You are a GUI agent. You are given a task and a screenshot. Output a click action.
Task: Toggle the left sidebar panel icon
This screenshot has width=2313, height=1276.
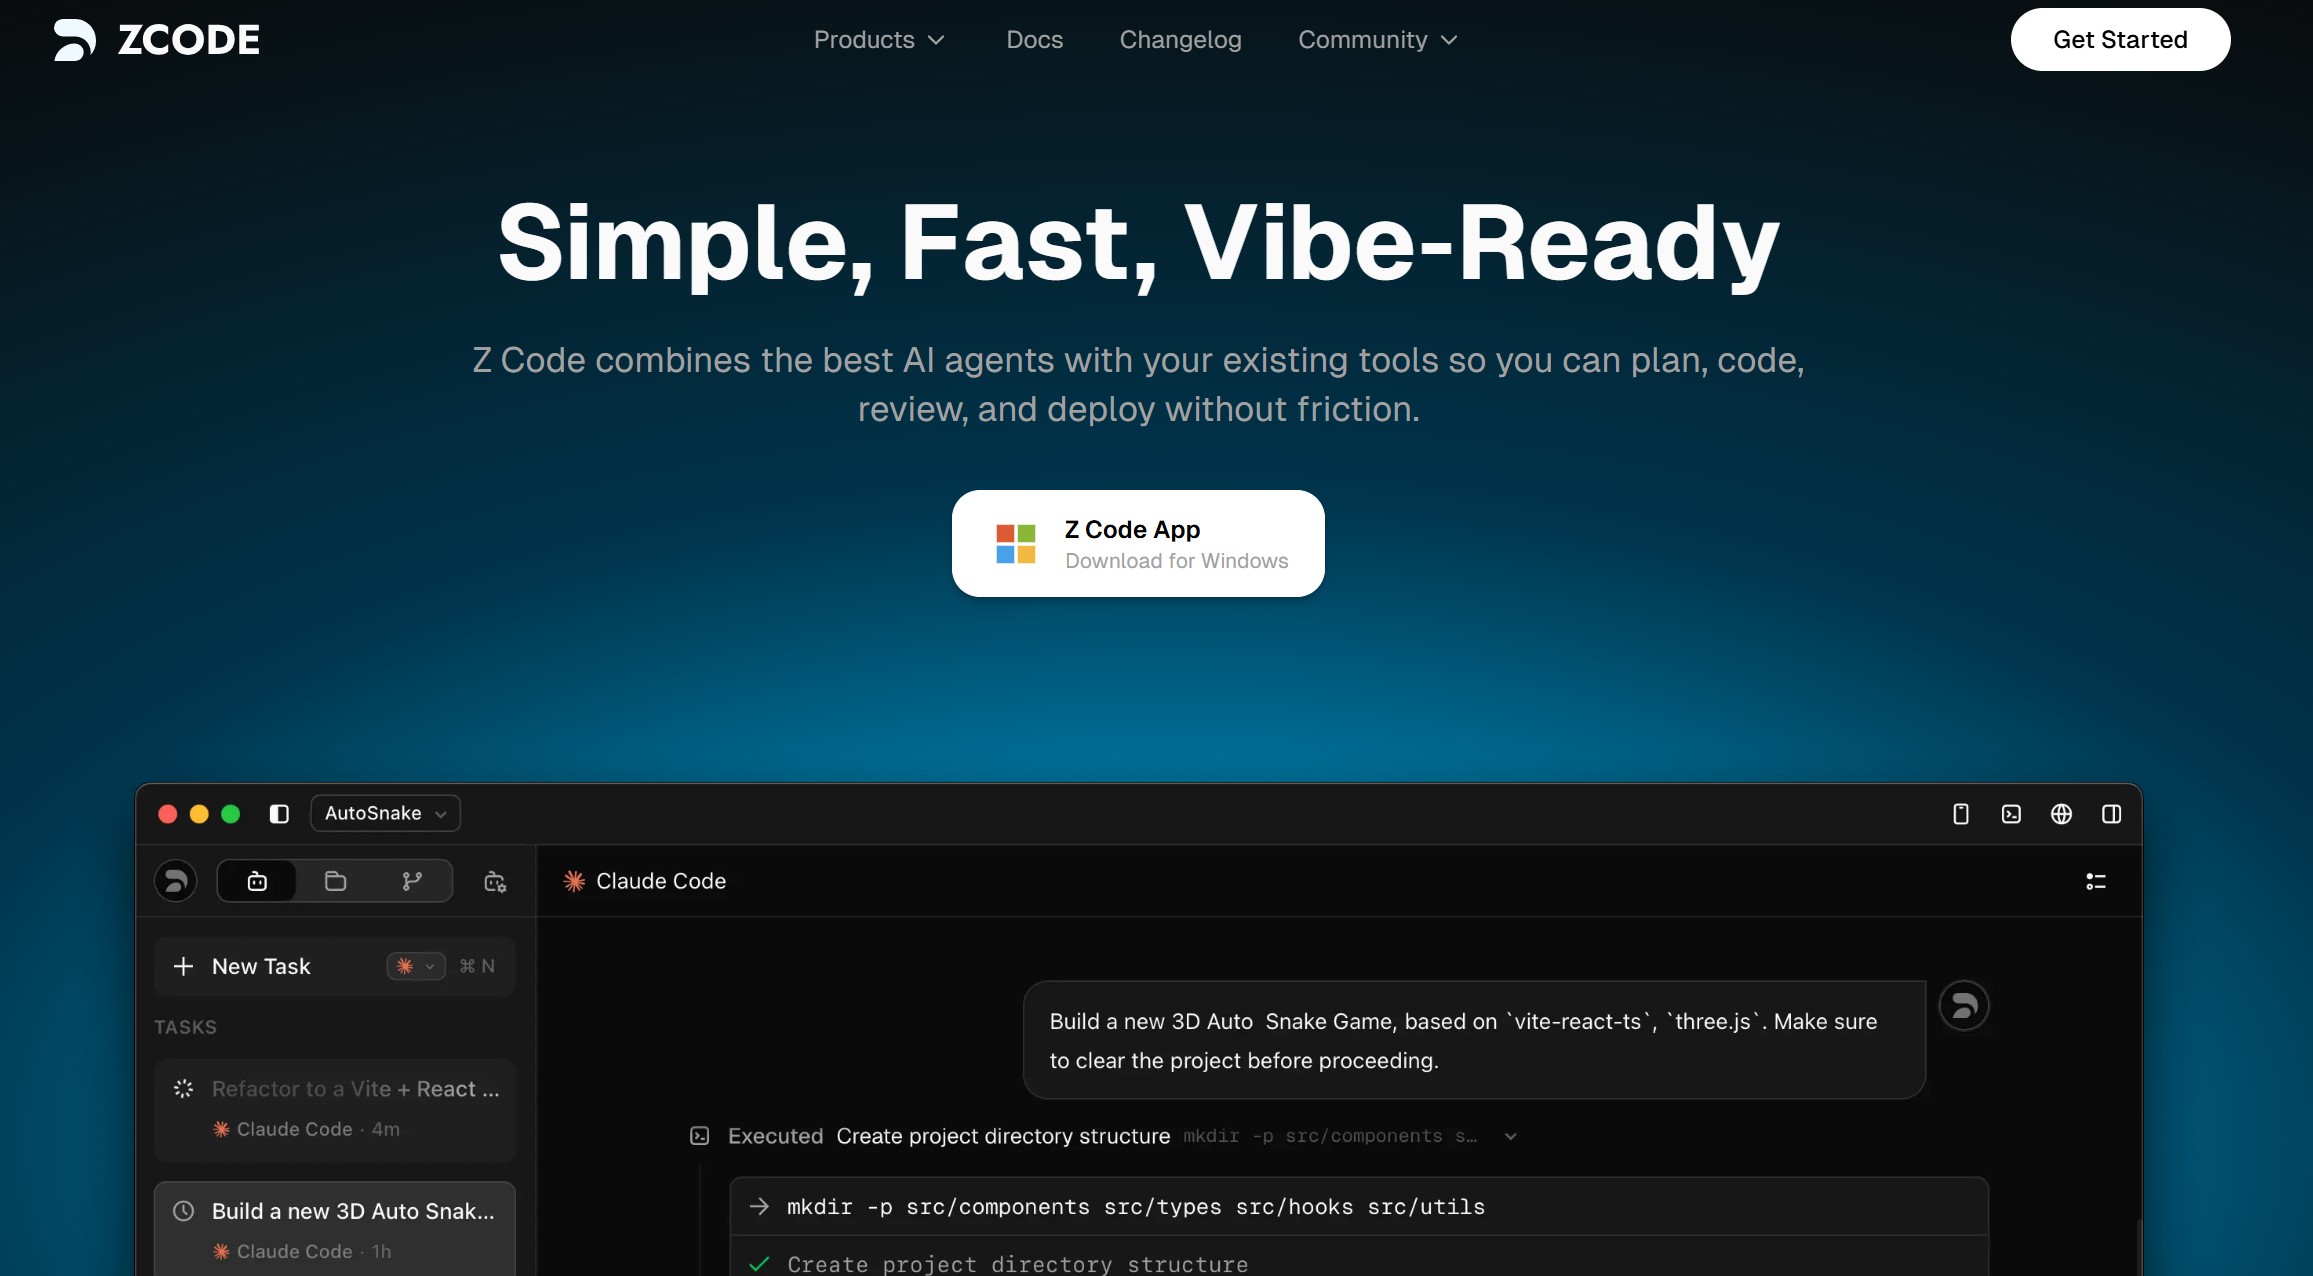click(279, 814)
